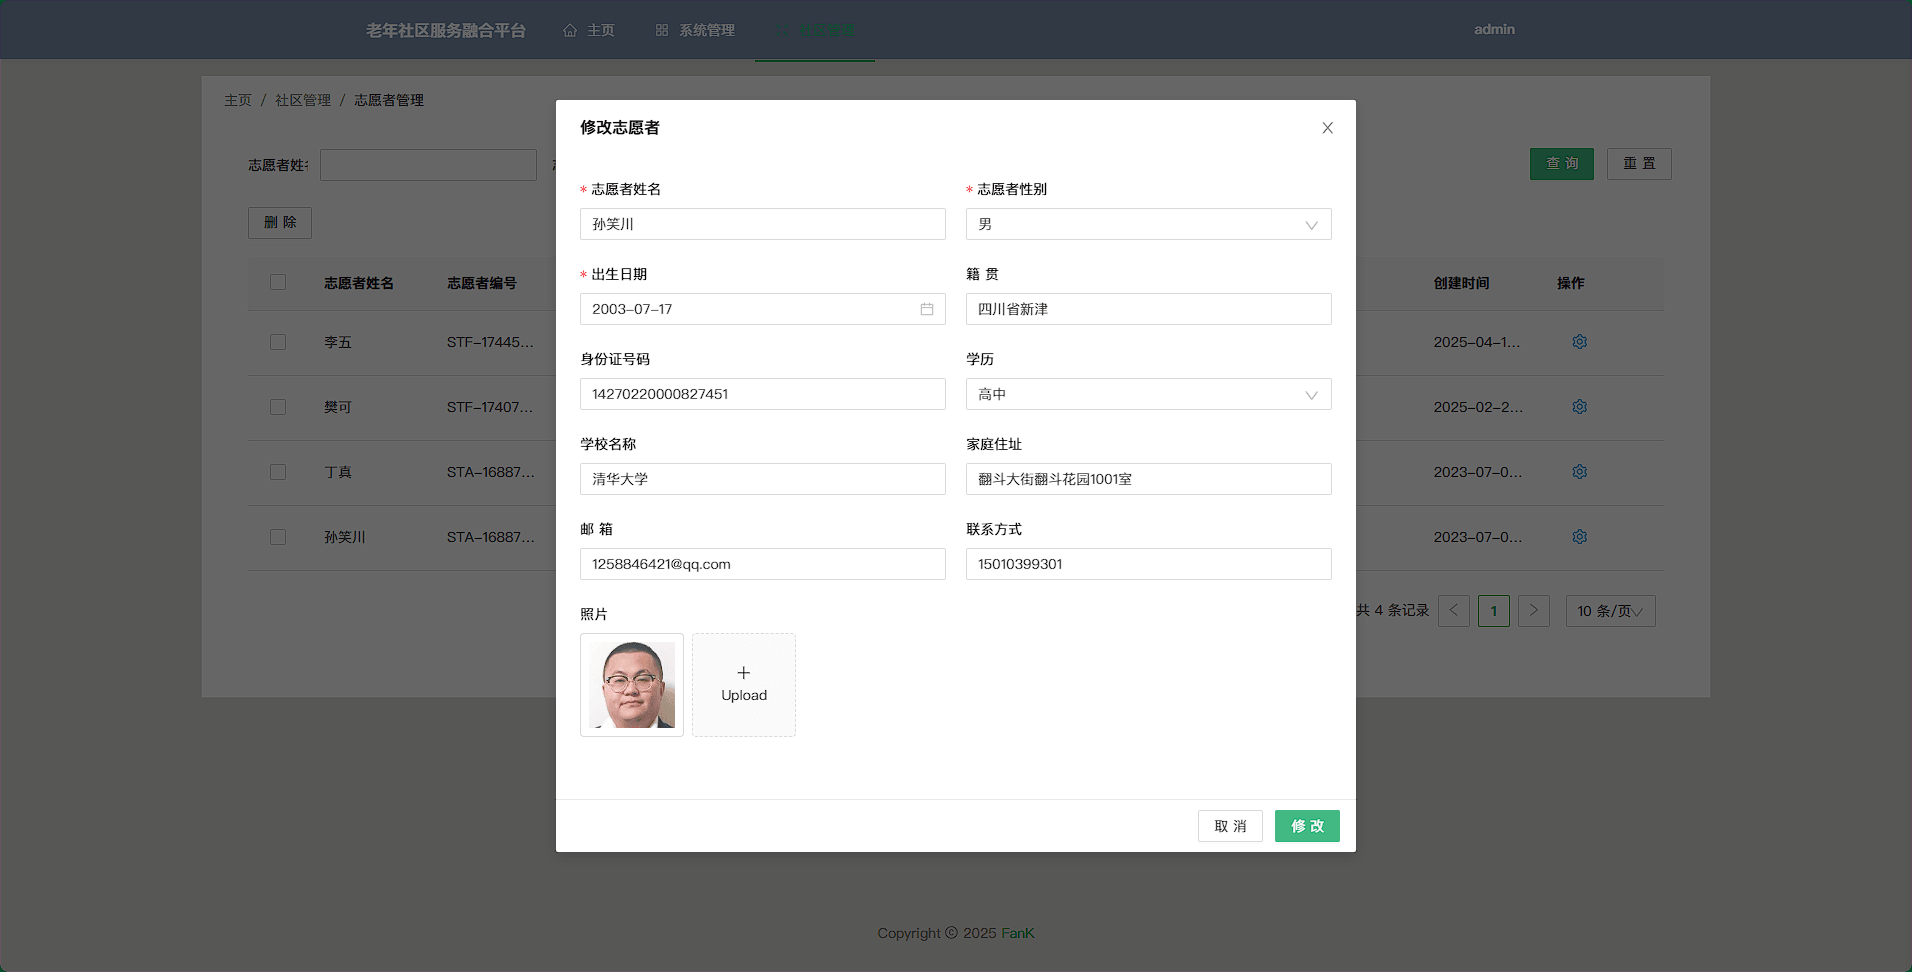Viewport: 1912px width, 972px height.
Task: Click the uploaded volunteer photo thumbnail
Action: (632, 685)
